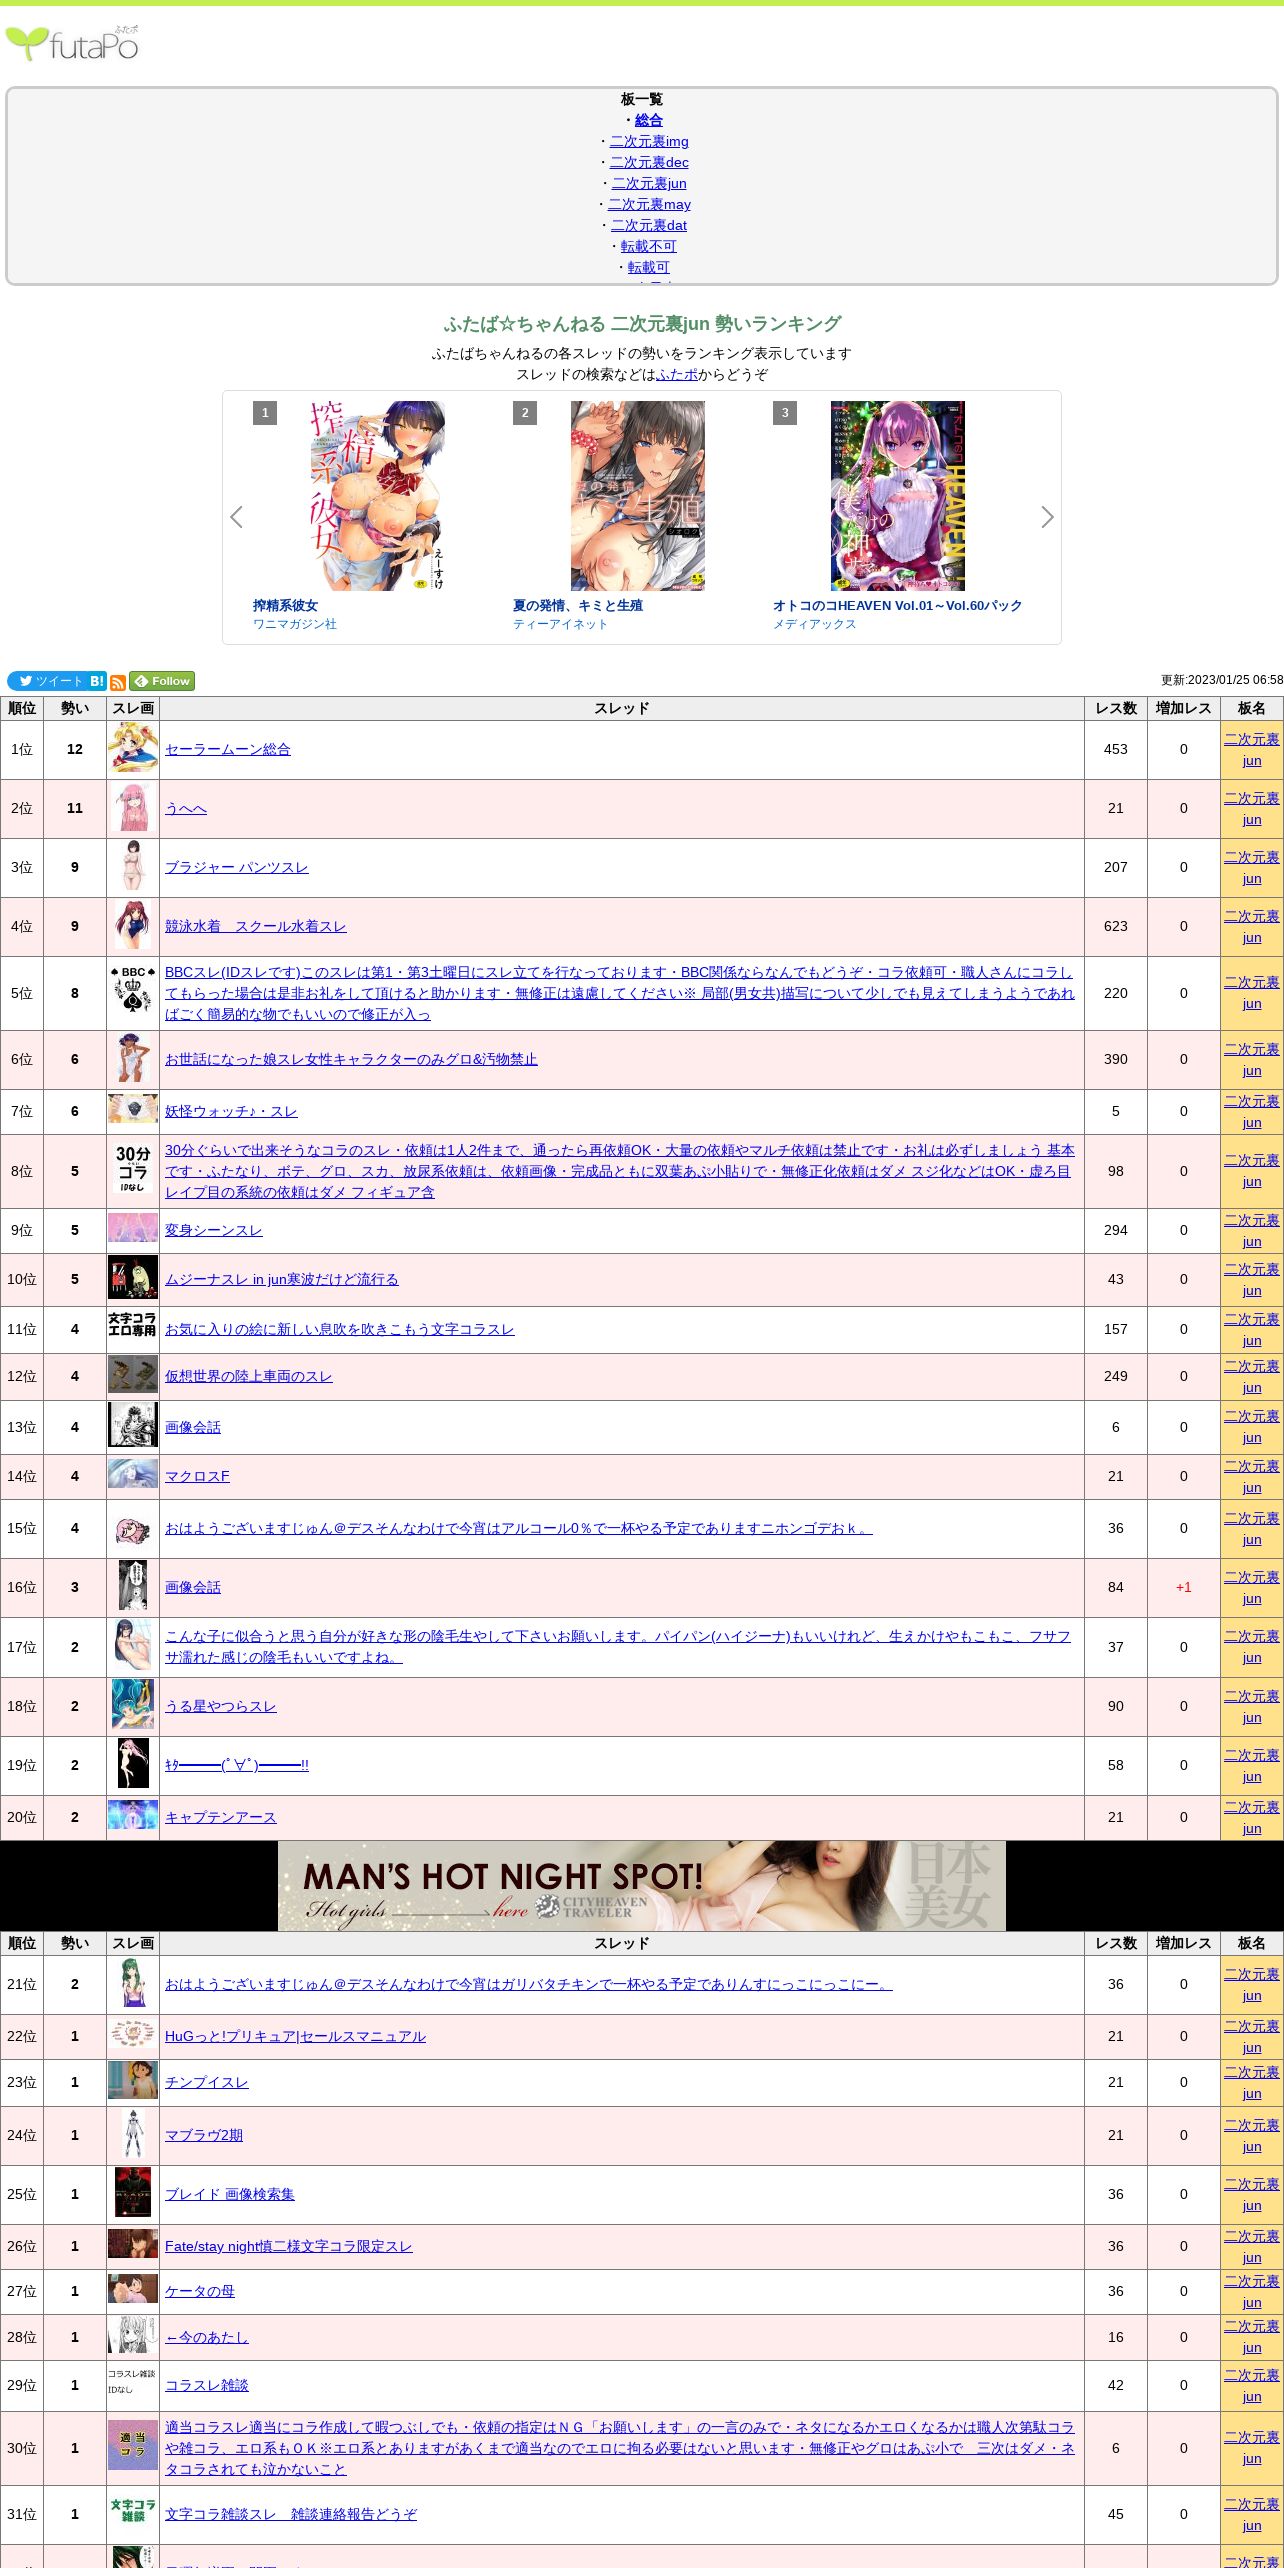
Task: Open the 変身シーンスレ thread
Action: (x=214, y=1230)
